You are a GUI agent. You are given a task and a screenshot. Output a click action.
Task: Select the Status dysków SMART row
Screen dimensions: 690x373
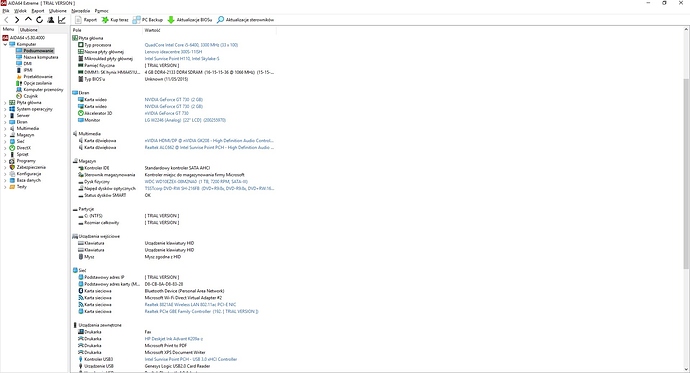tap(174, 195)
